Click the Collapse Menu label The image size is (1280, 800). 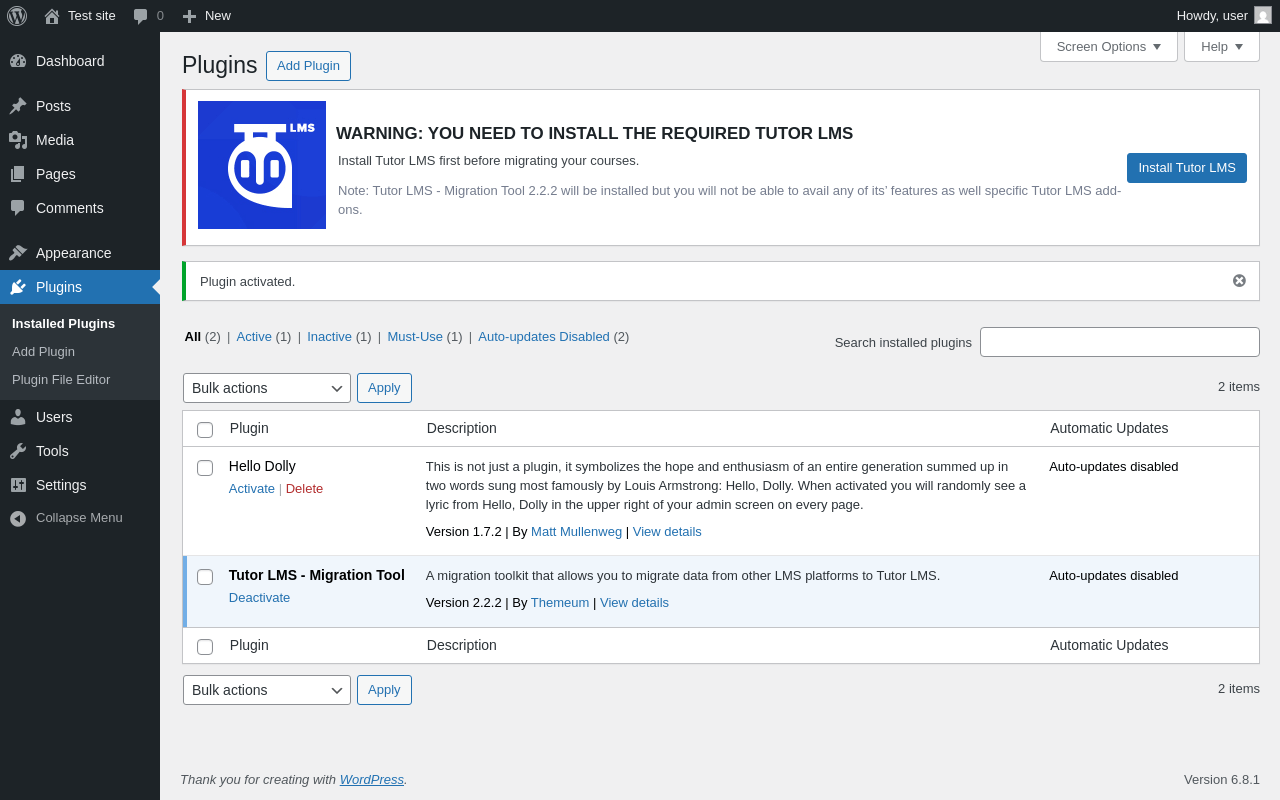[79, 518]
